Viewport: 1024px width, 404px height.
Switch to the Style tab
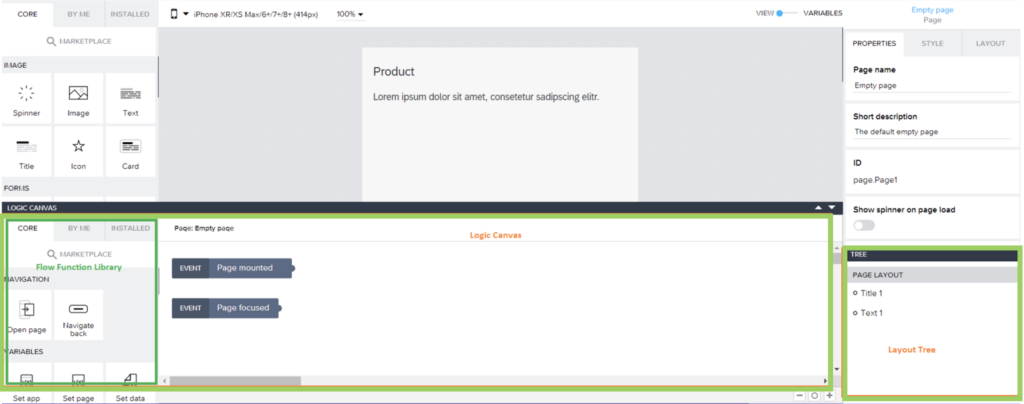click(932, 44)
